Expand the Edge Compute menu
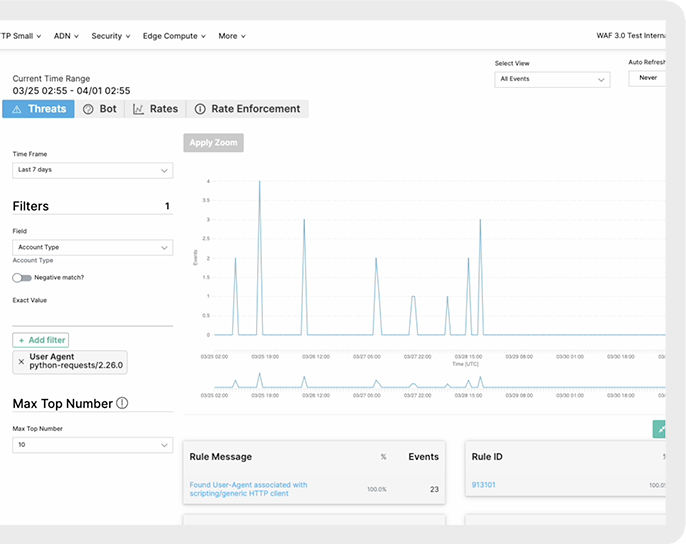Image resolution: width=686 pixels, height=544 pixels. coord(174,36)
